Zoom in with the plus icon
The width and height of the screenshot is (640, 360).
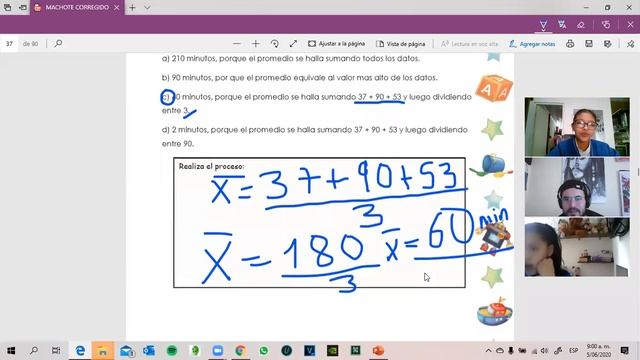256,44
